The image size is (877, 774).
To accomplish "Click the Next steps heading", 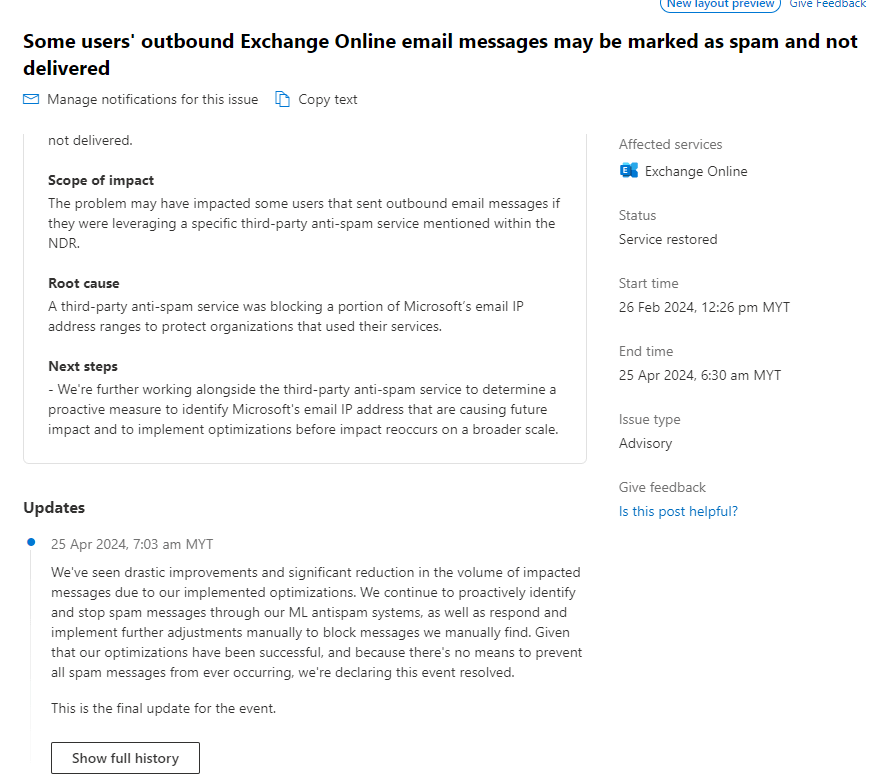I will pyautogui.click(x=83, y=366).
